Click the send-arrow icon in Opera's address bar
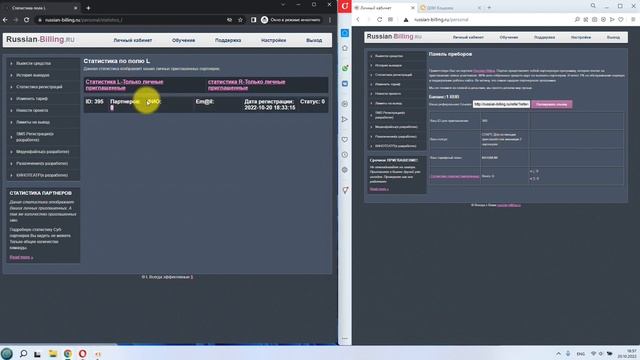This screenshot has width=640, height=360. 612,20
